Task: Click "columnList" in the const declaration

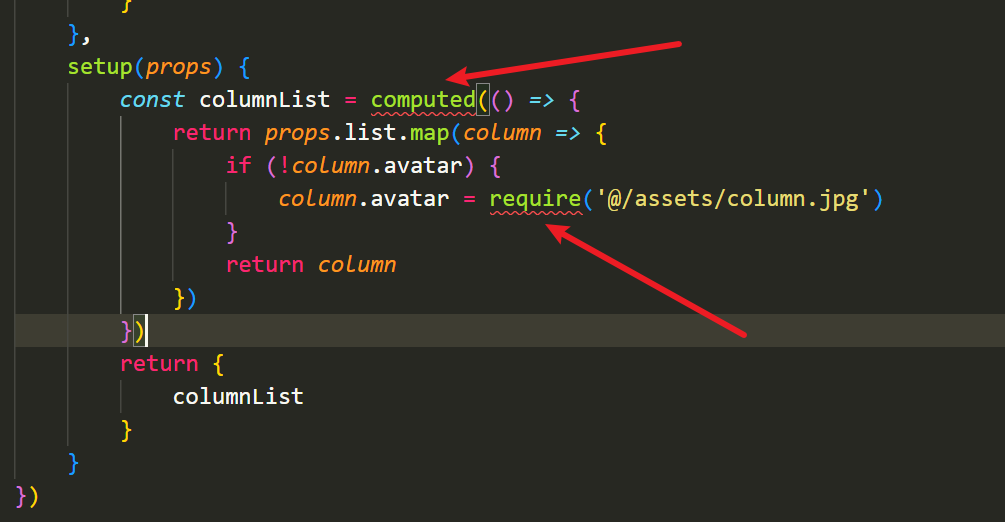Action: point(264,100)
